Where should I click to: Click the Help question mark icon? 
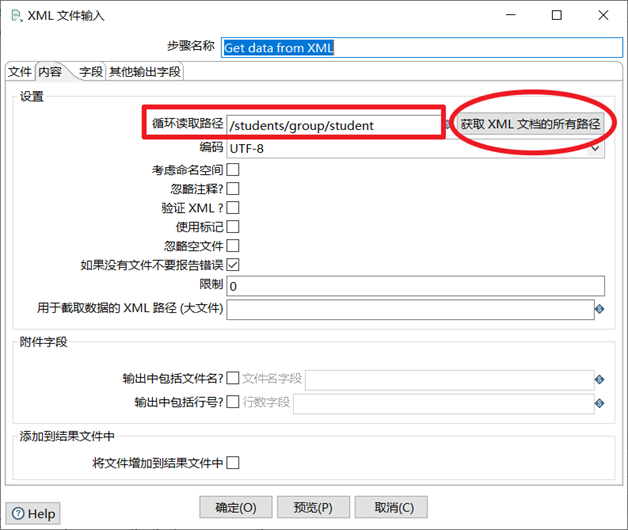coord(18,513)
